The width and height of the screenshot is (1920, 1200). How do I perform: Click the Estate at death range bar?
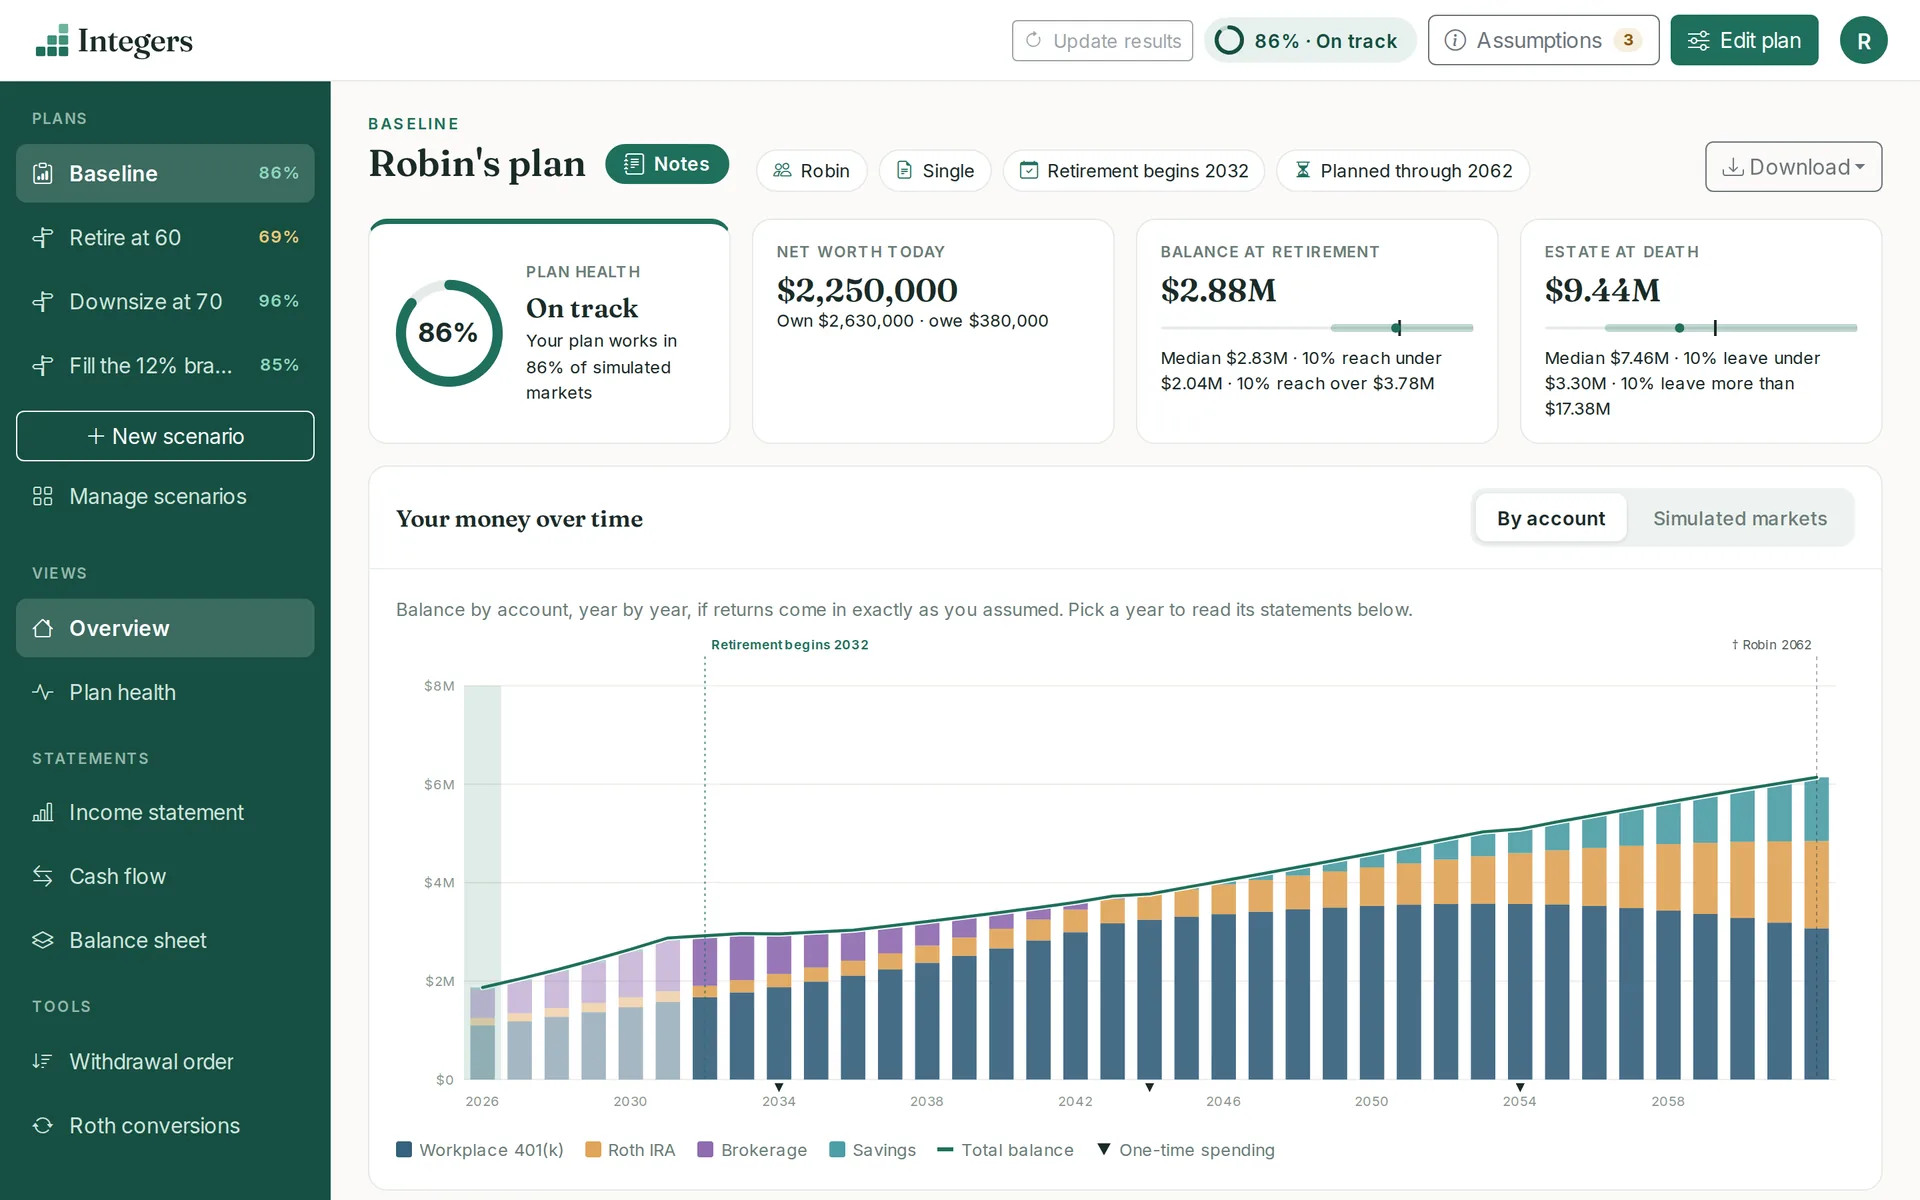tap(1700, 328)
